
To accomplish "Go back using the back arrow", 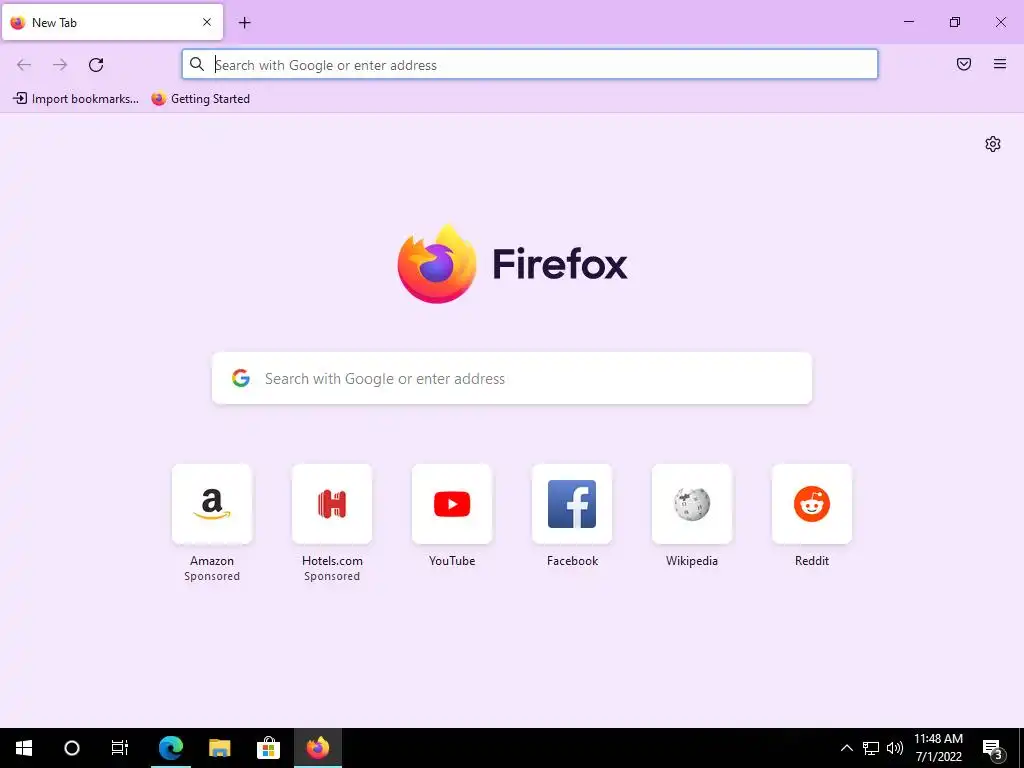I will click(x=24, y=65).
